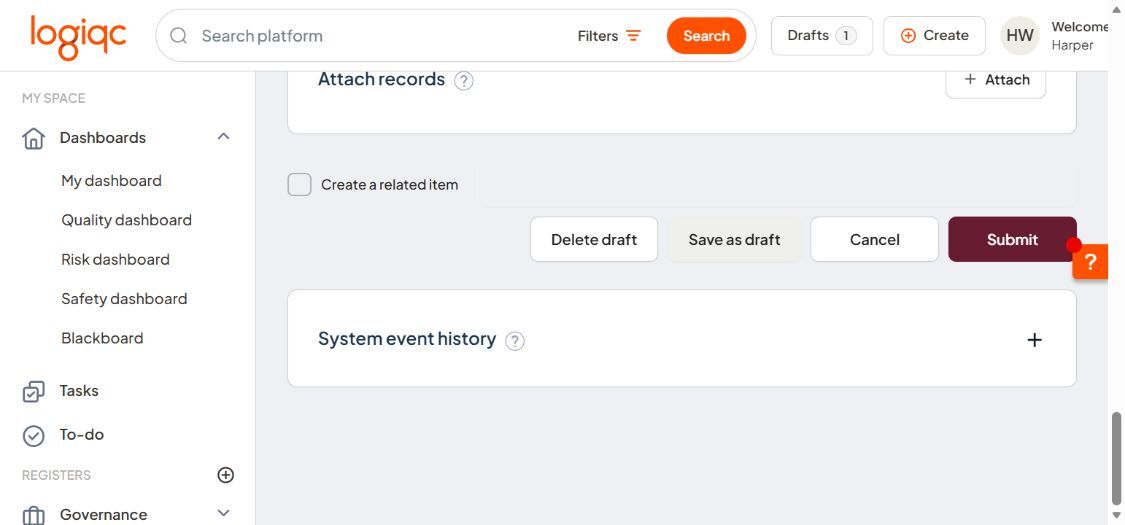Tick the Create a related item checkbox
This screenshot has width=1125, height=525.
click(x=299, y=184)
